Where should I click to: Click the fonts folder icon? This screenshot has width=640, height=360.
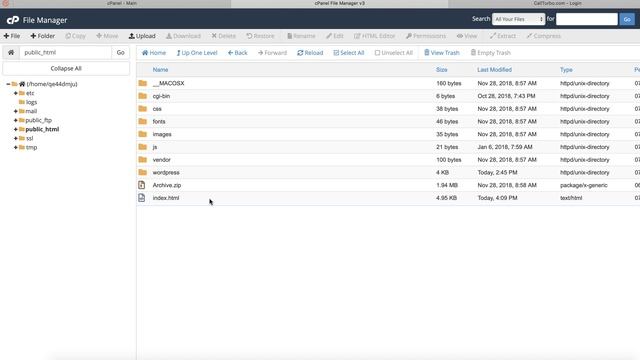point(142,121)
